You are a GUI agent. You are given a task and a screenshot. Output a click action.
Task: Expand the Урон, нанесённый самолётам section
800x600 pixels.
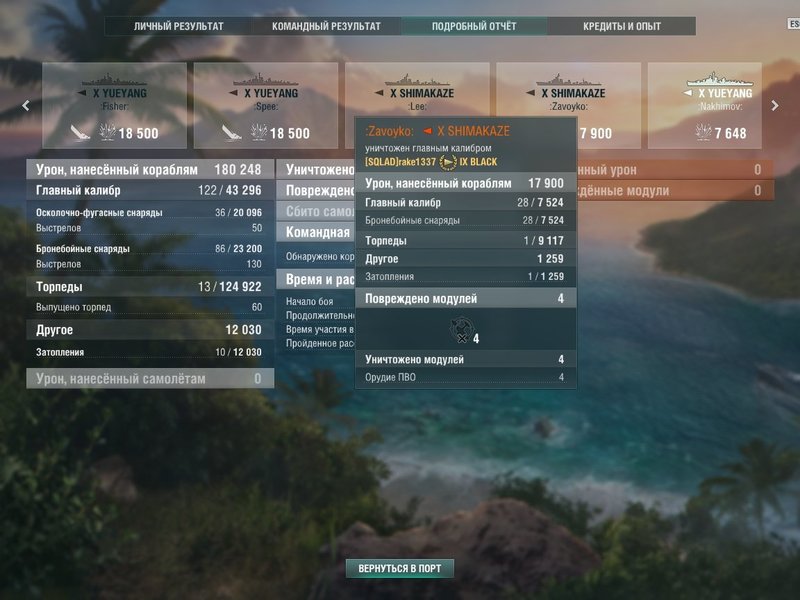click(x=150, y=379)
